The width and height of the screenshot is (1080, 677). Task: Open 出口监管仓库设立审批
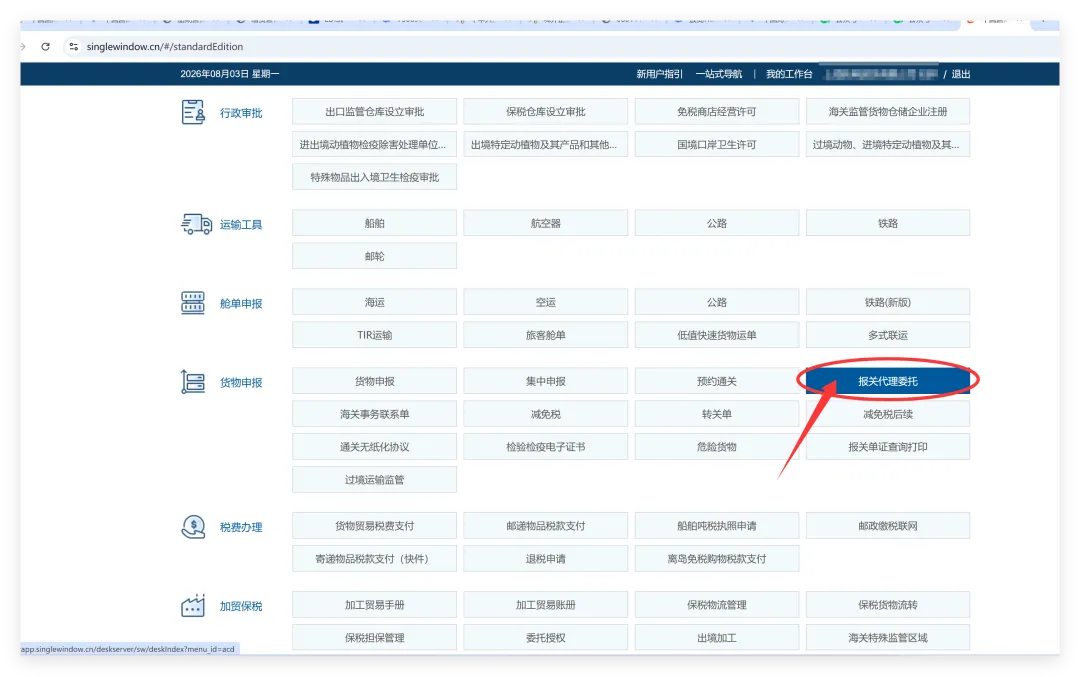point(374,112)
